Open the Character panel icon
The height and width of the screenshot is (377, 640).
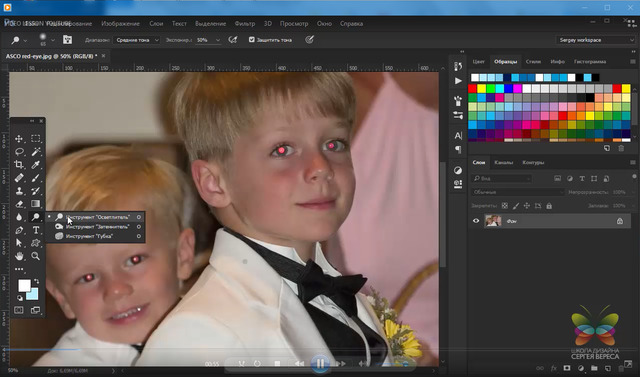tap(458, 135)
